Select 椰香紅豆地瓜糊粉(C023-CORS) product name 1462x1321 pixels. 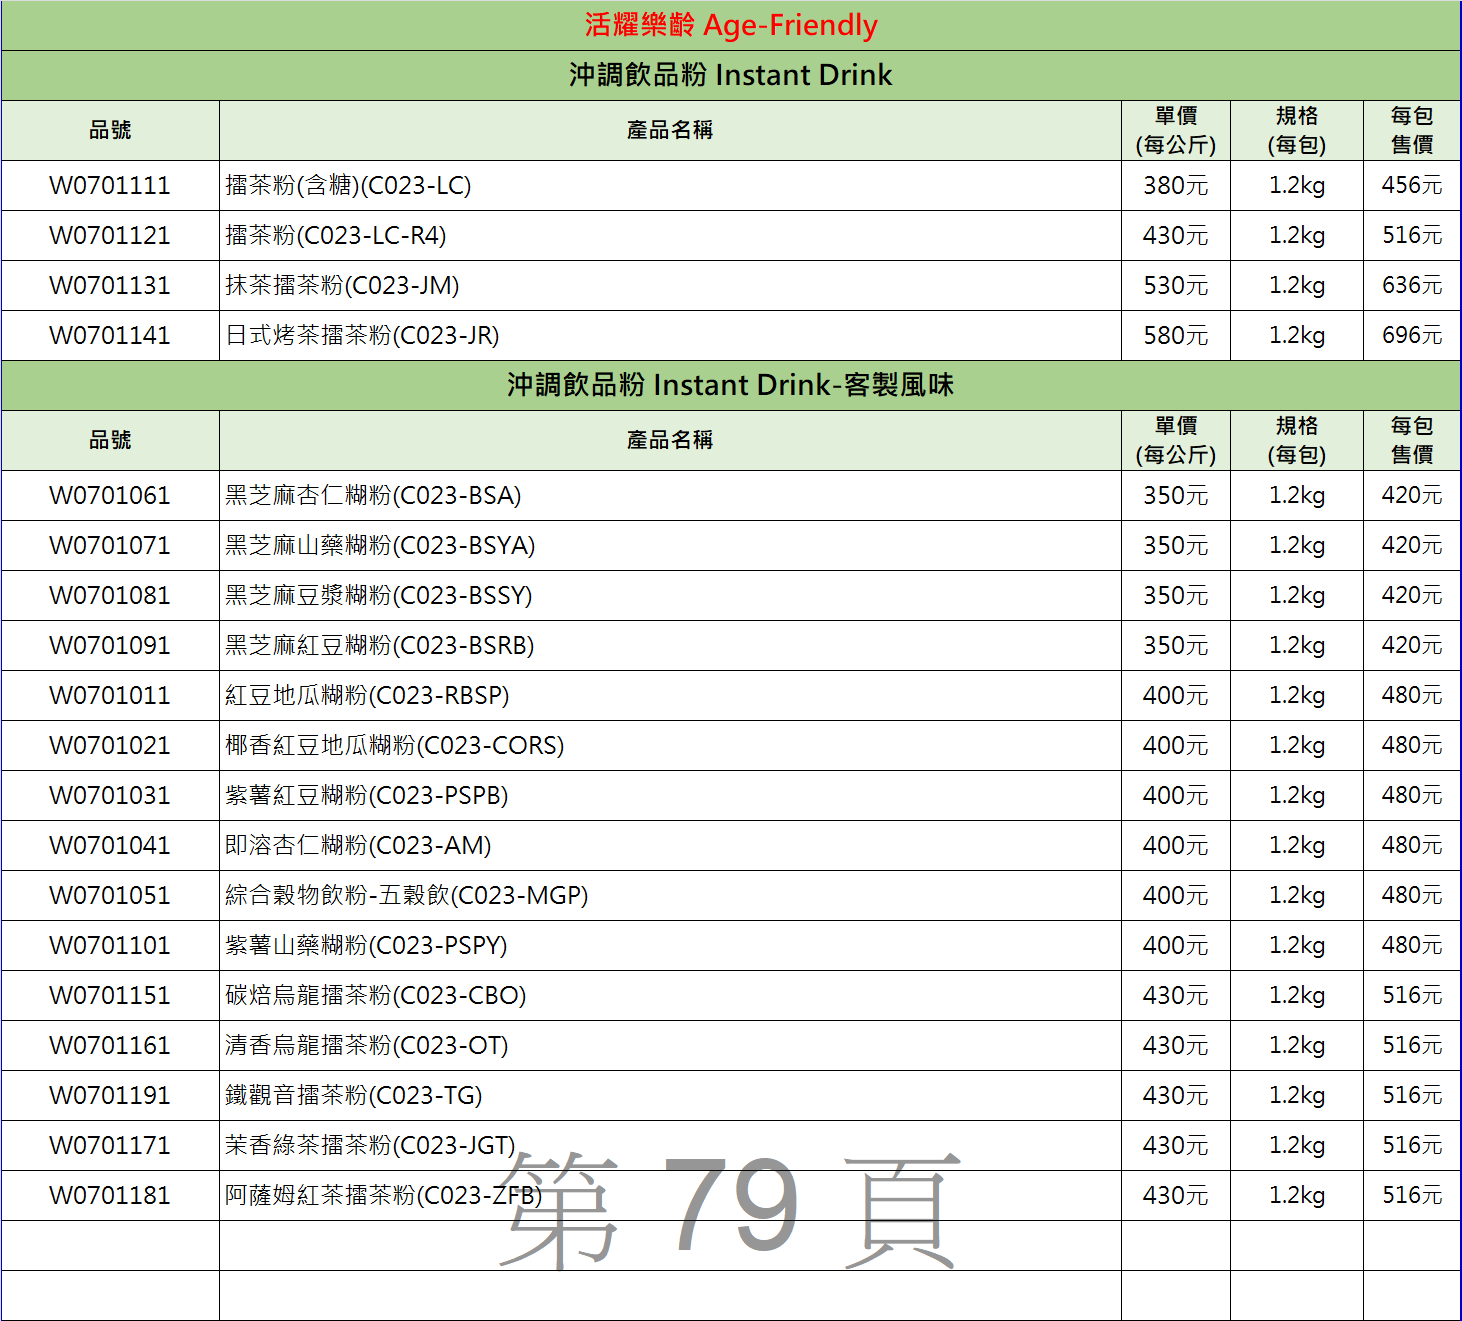click(x=394, y=746)
